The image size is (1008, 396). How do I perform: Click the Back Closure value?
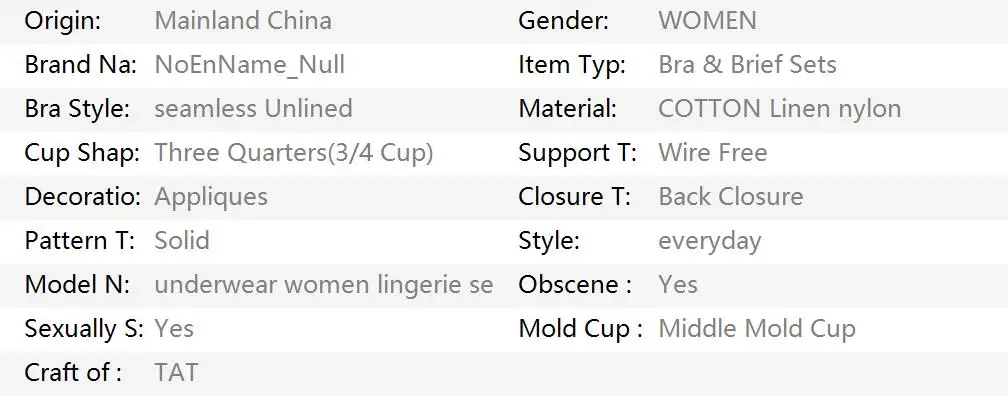tap(731, 196)
